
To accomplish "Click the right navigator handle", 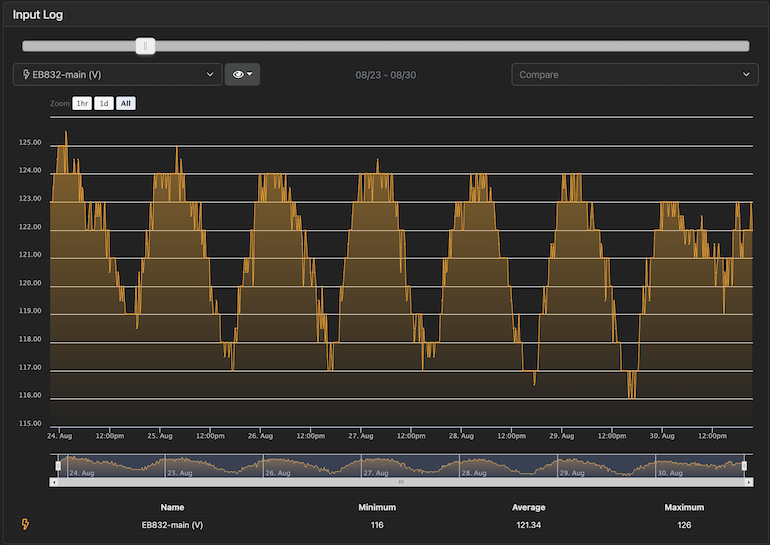I will pyautogui.click(x=744, y=465).
